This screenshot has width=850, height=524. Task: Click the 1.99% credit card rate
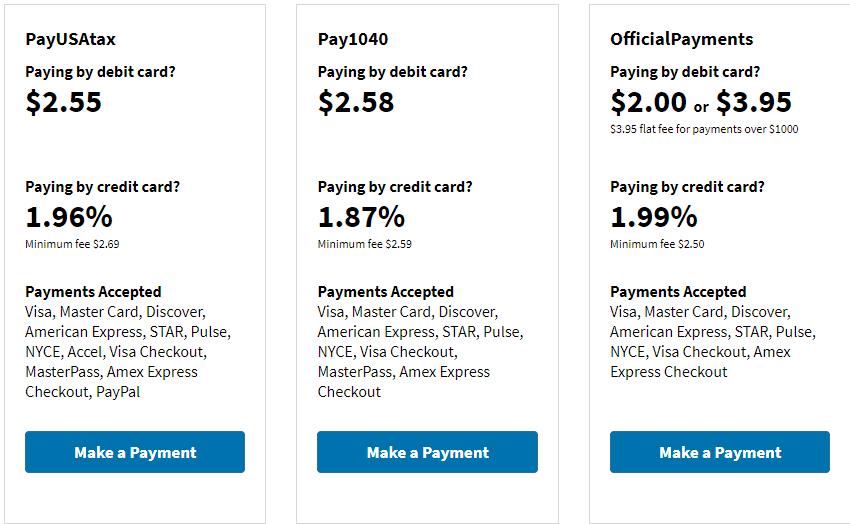[x=654, y=217]
